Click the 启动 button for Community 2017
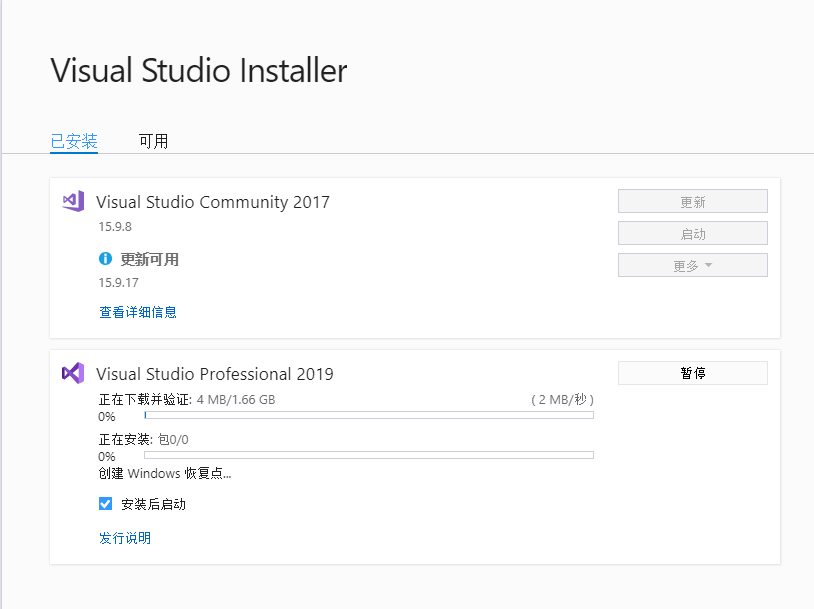The image size is (814, 609). [x=693, y=234]
